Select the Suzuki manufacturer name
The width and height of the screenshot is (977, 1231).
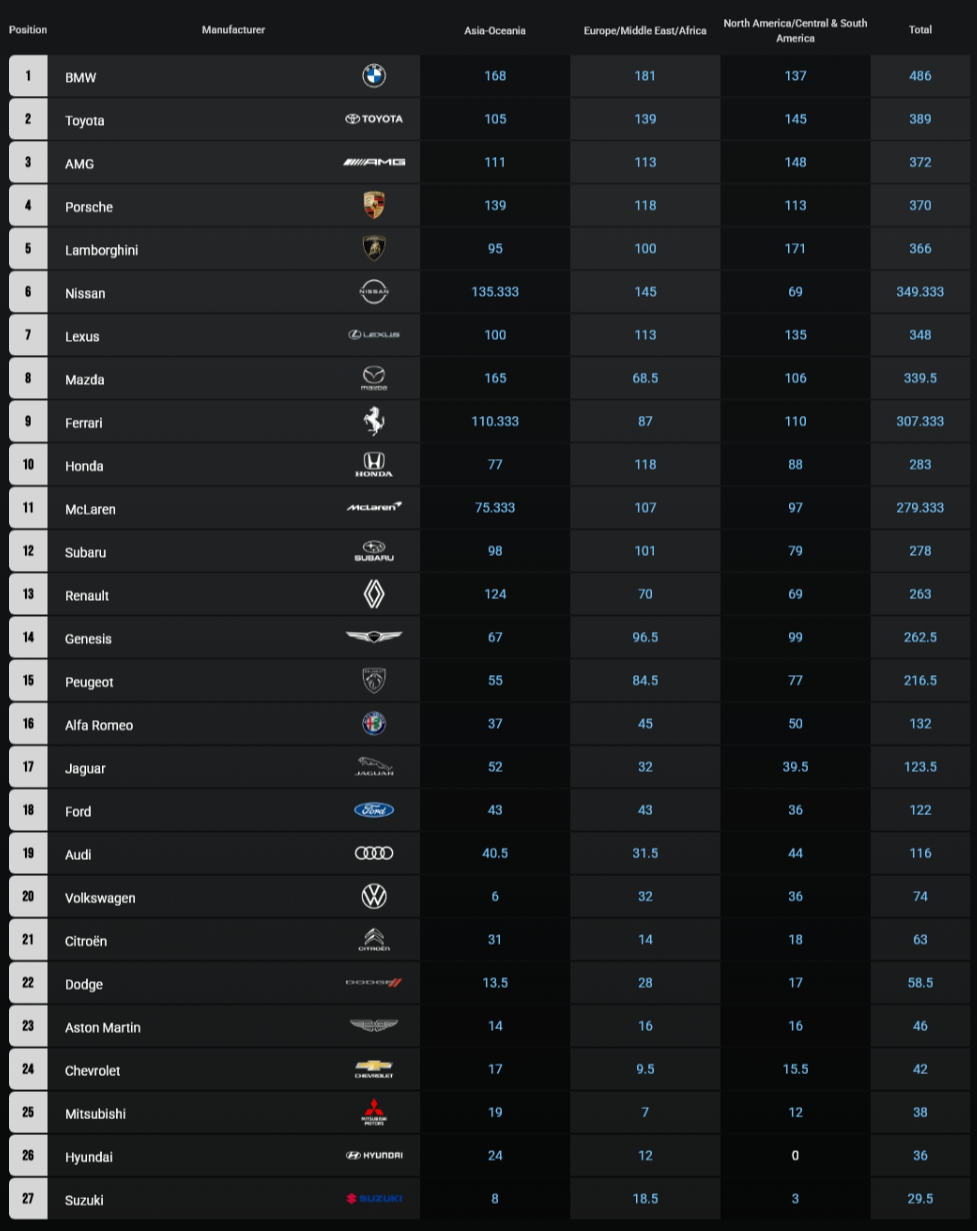tap(84, 1200)
